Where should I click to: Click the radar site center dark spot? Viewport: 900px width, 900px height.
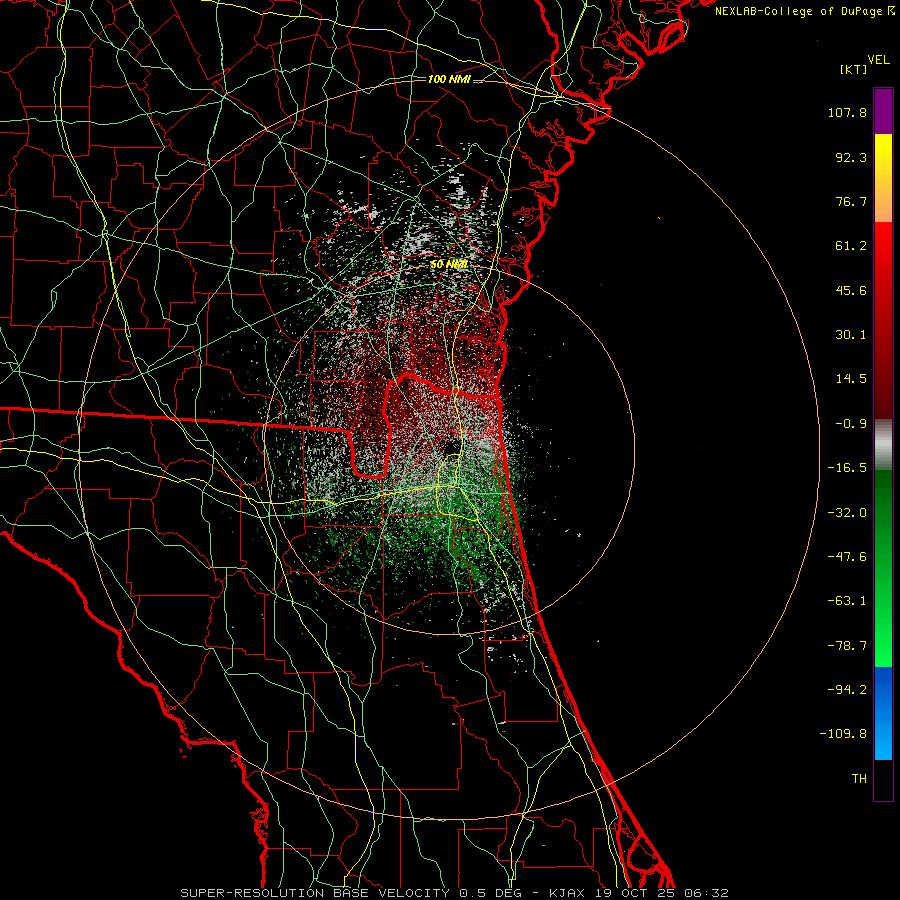point(451,446)
